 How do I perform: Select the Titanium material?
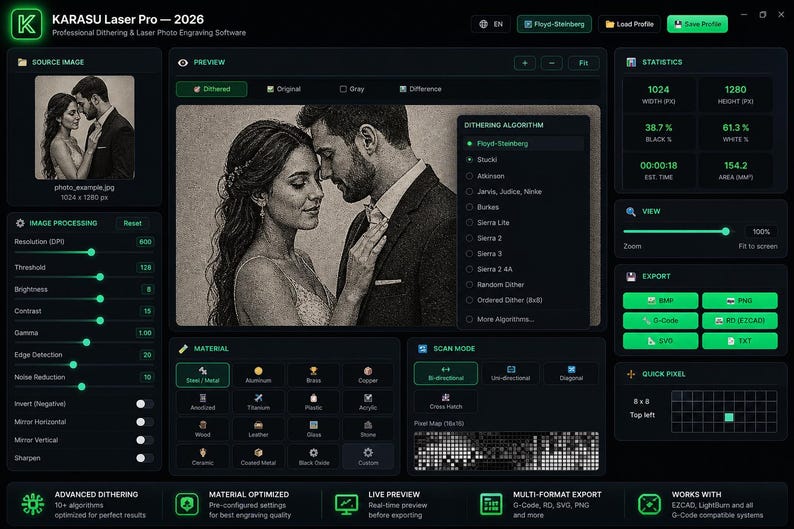(x=258, y=402)
